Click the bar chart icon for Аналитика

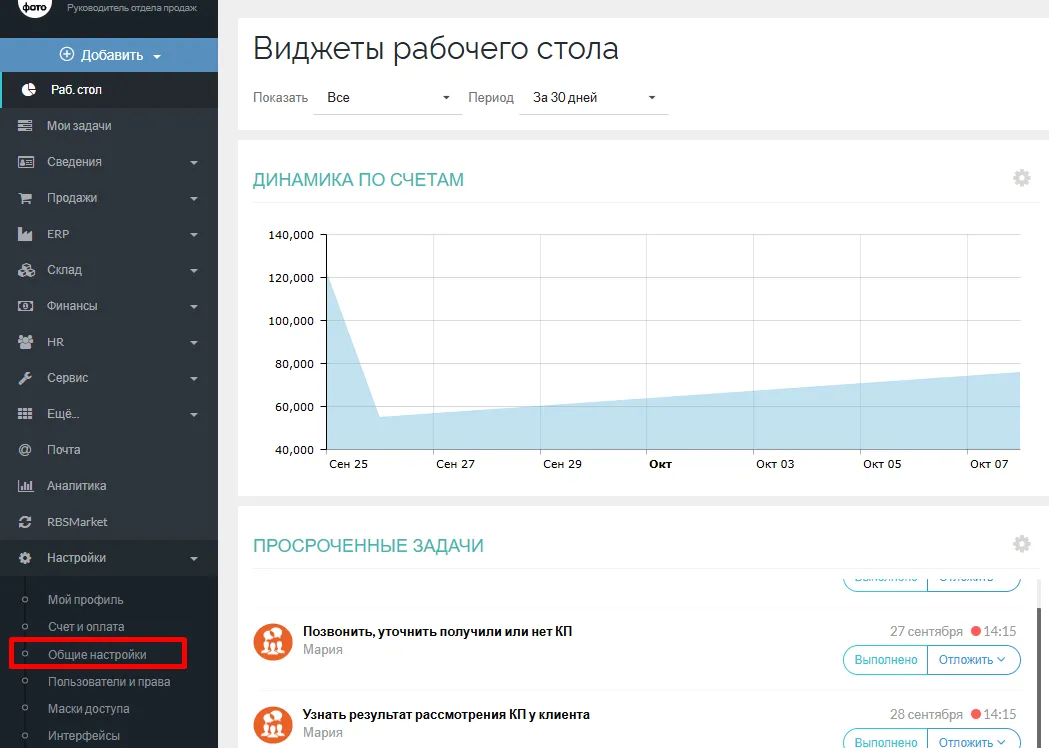(26, 486)
